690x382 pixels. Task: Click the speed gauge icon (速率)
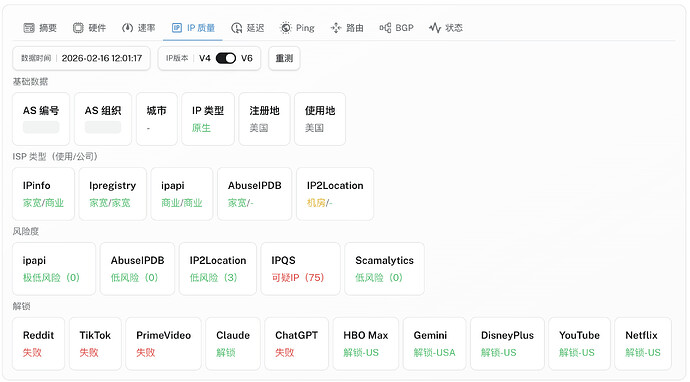coord(127,28)
